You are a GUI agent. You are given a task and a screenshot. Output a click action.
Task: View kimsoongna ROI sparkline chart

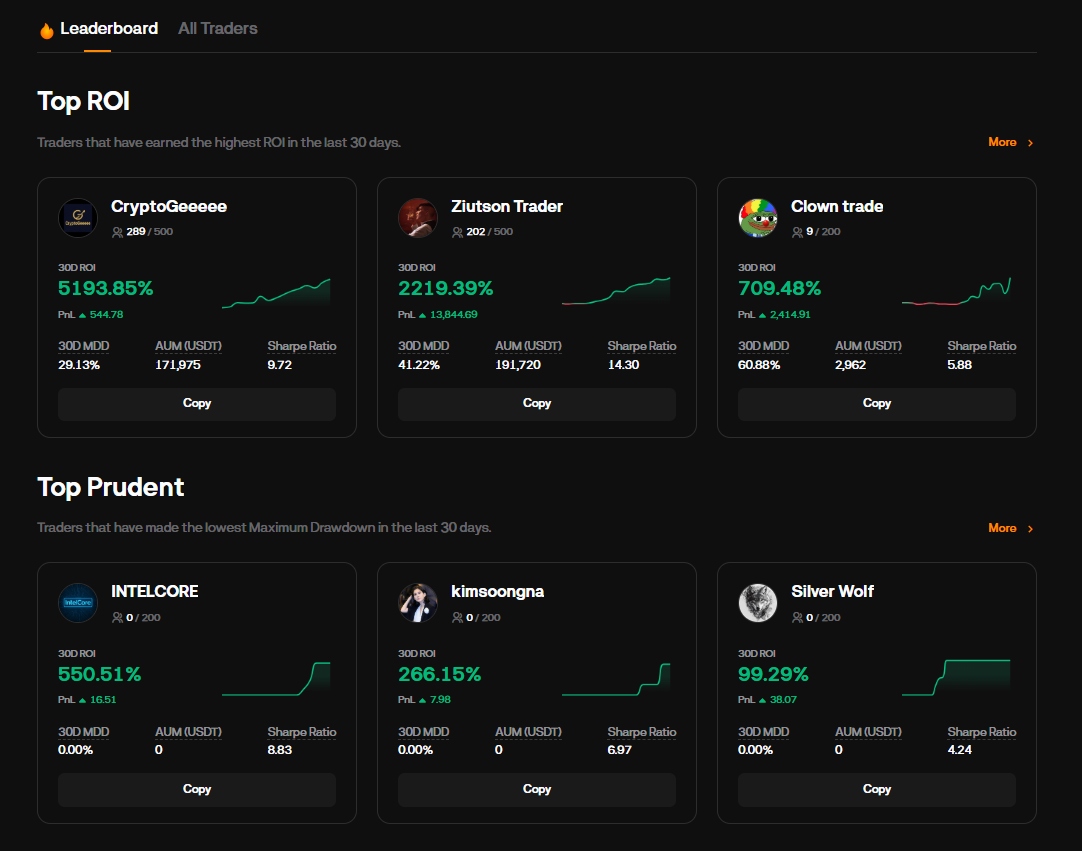click(x=616, y=678)
